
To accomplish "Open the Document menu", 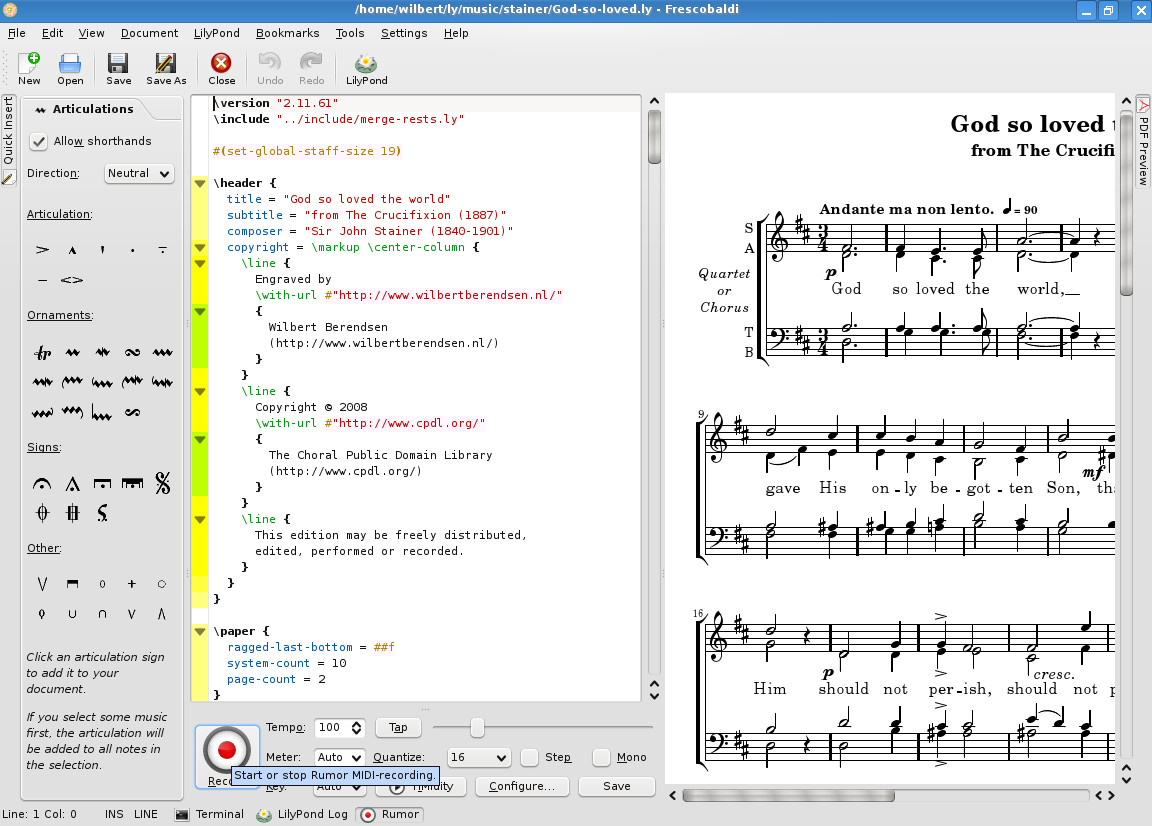I will point(149,33).
